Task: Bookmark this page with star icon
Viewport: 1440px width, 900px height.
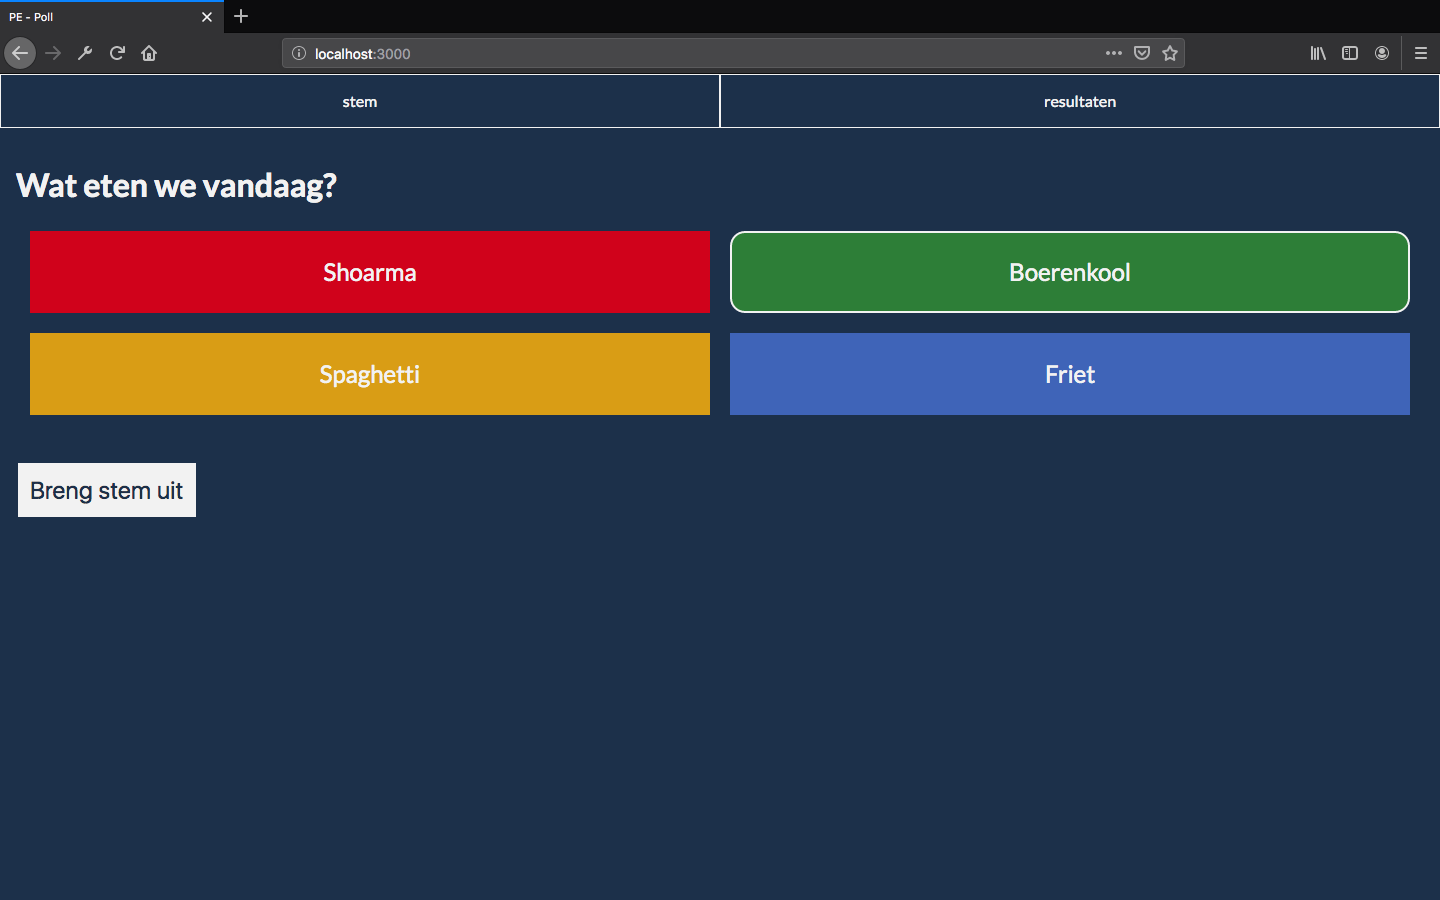Action: click(1170, 53)
